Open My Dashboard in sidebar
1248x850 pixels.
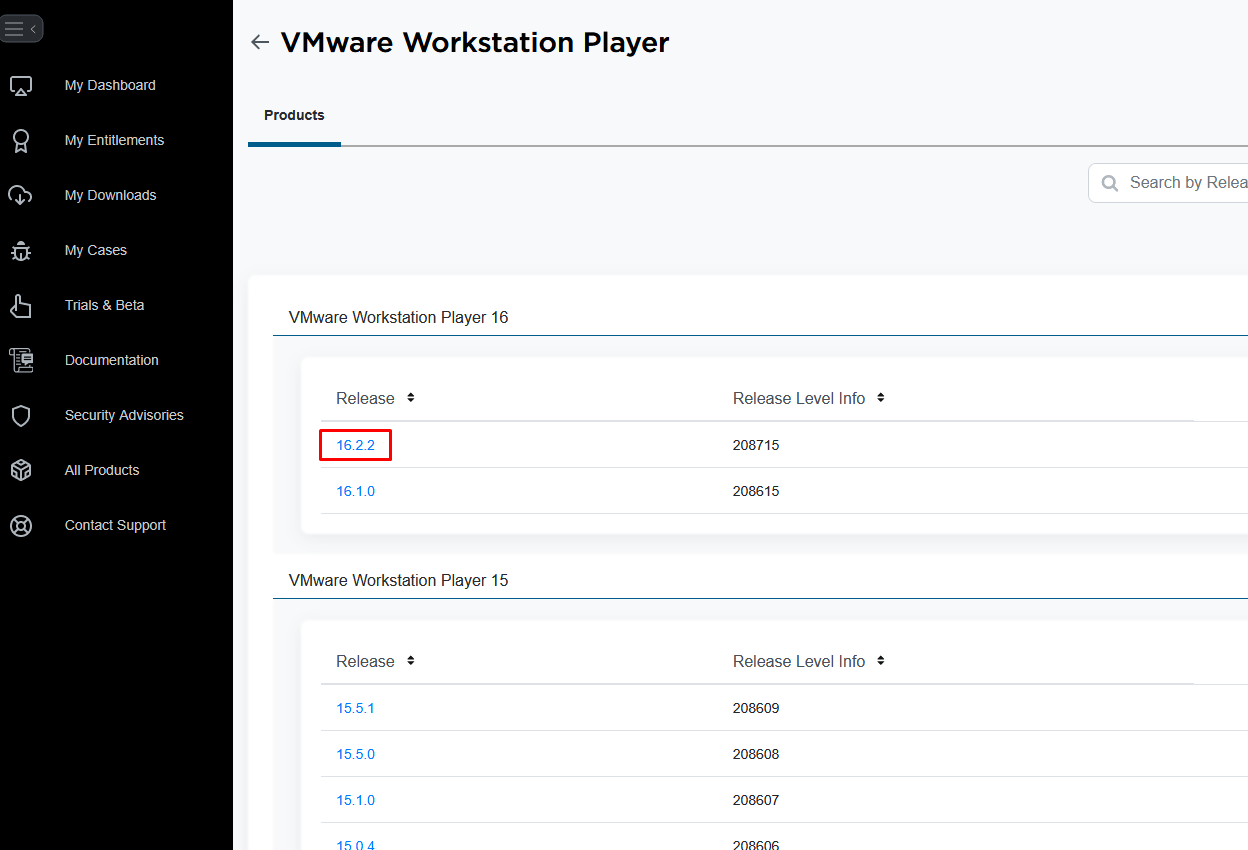110,86
